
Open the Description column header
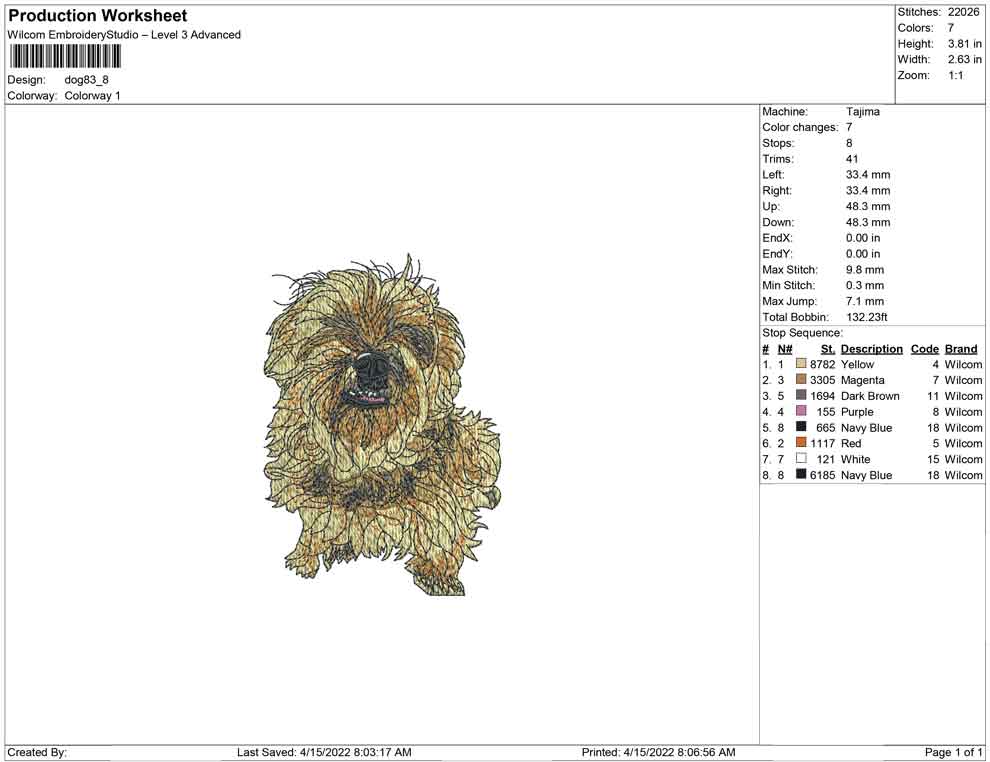[871, 348]
